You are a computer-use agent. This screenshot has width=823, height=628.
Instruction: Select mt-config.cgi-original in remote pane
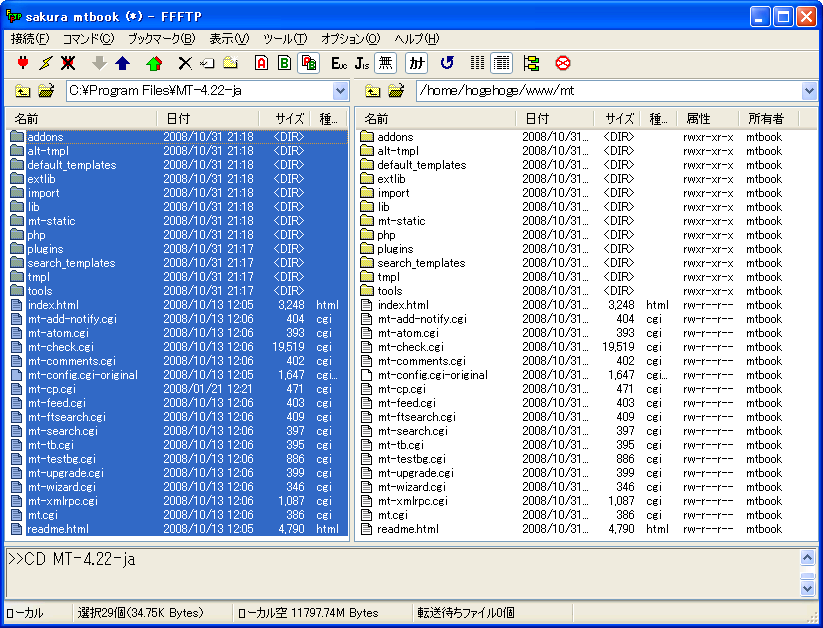[432, 375]
